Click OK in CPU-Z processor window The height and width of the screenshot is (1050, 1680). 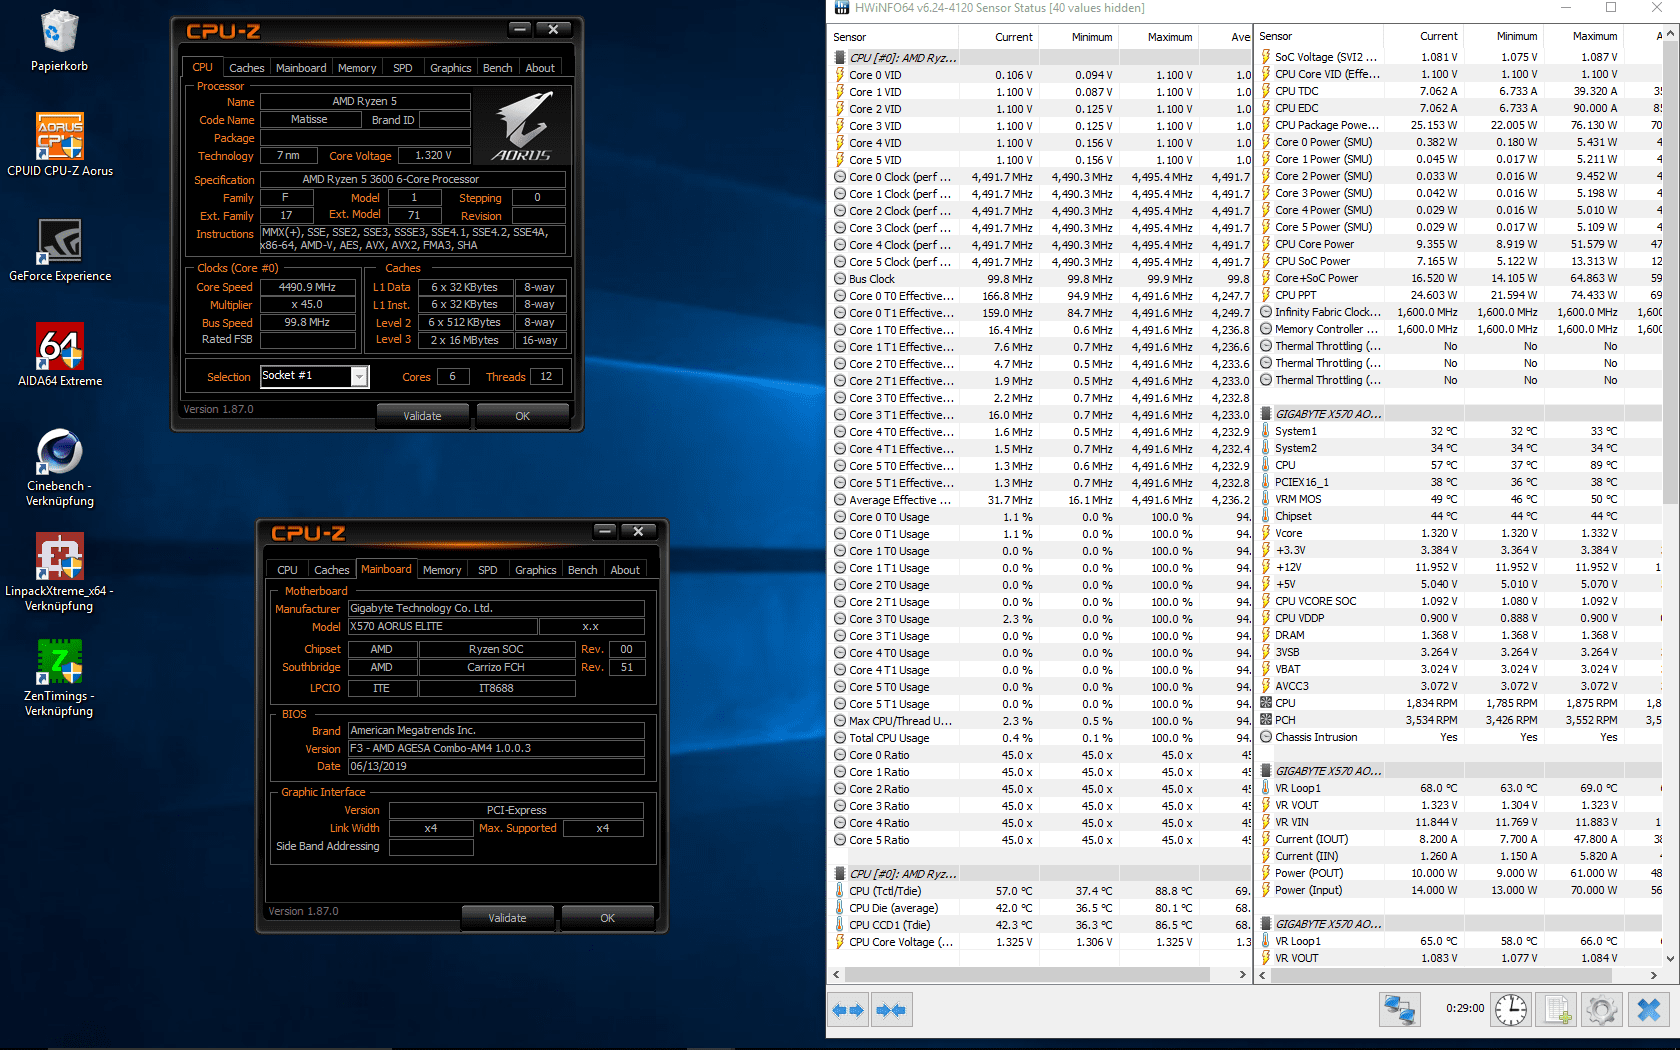(x=523, y=416)
